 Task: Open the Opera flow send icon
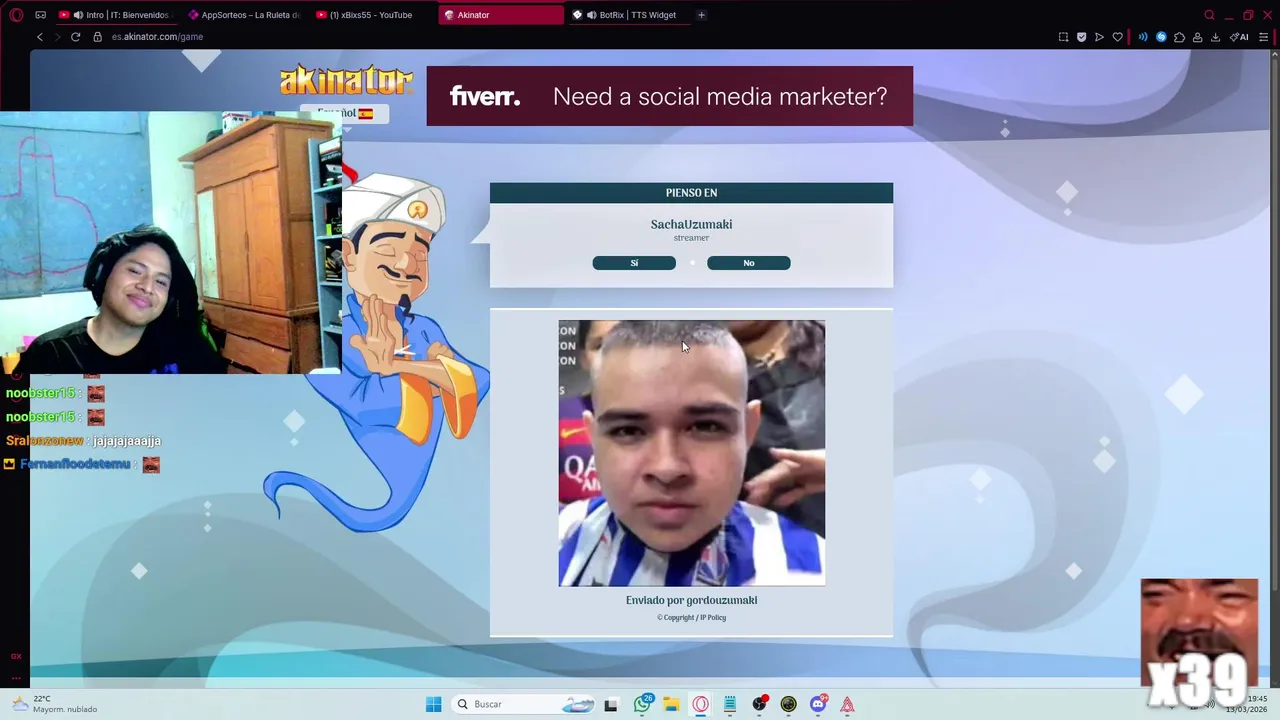tap(1099, 37)
